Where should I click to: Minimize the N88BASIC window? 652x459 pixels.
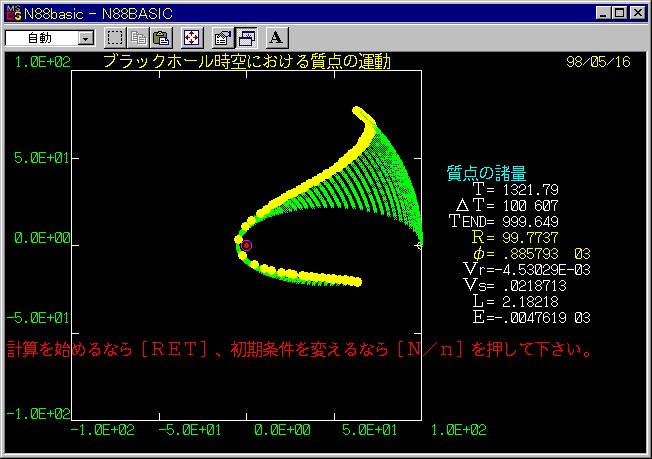click(603, 13)
